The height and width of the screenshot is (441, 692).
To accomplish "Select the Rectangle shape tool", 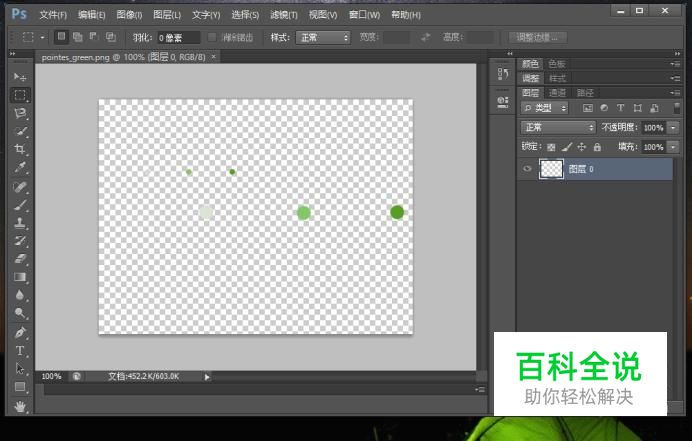I will tap(20, 387).
